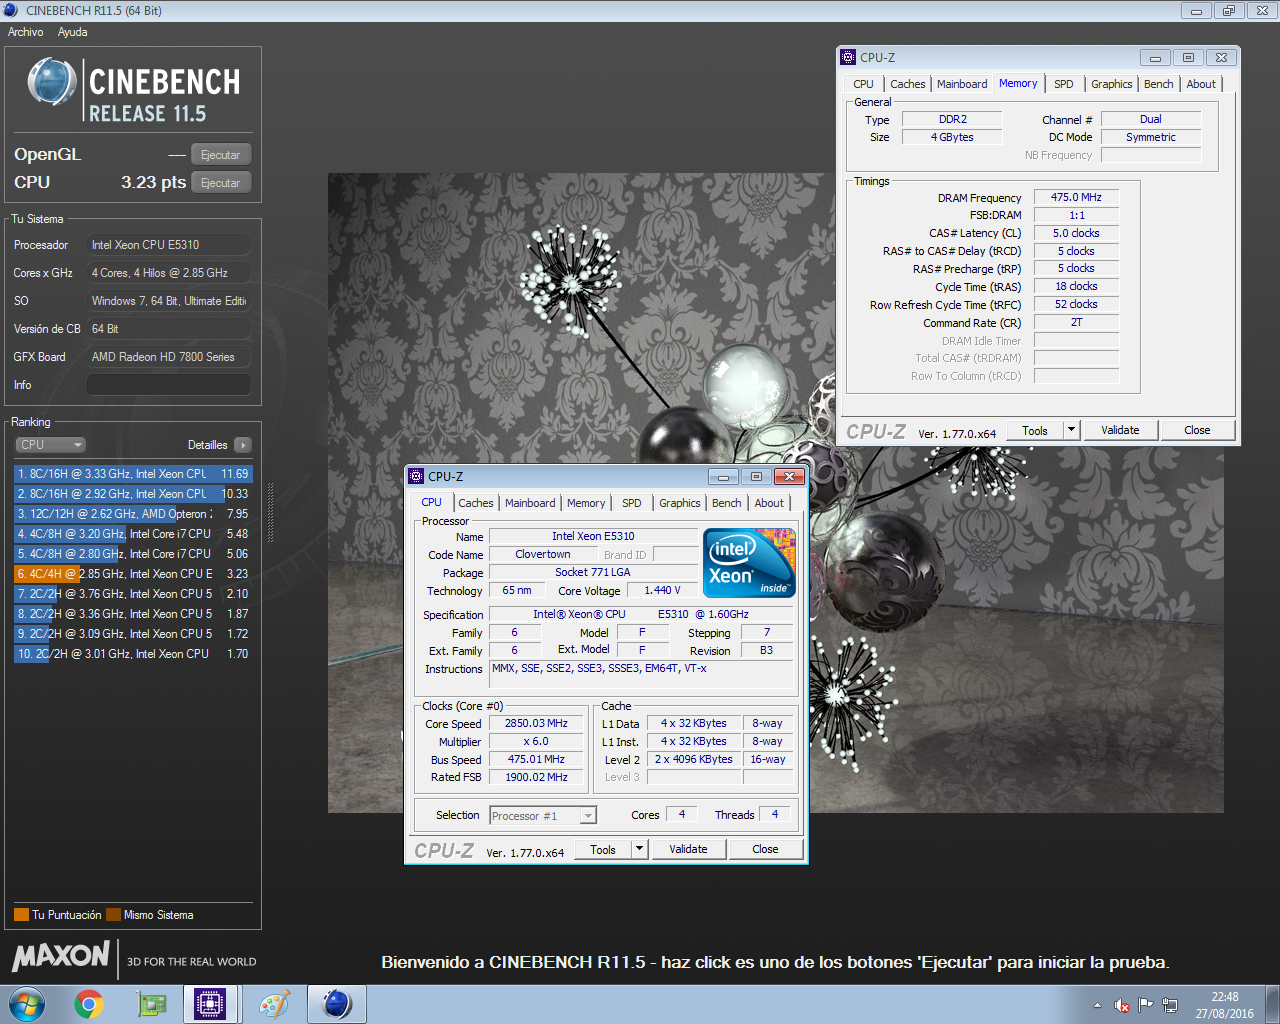1280x1024 pixels.
Task: Select CPU tab in Memory CPU-Z window
Action: click(863, 84)
